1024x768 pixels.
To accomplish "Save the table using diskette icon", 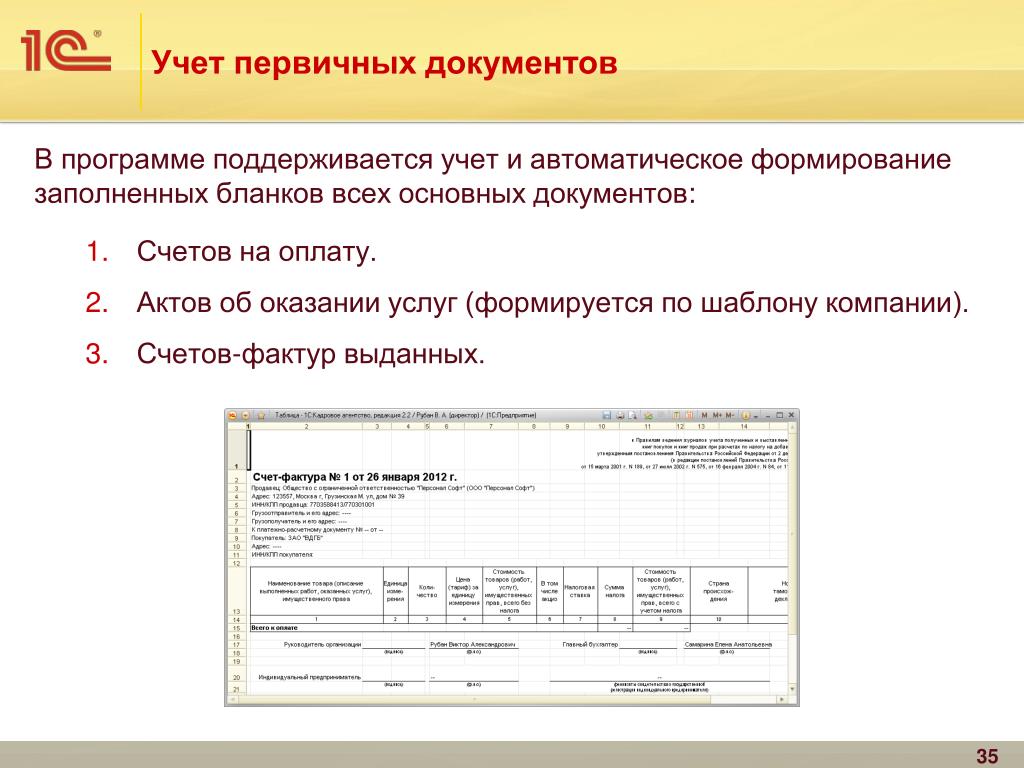I will pyautogui.click(x=606, y=415).
